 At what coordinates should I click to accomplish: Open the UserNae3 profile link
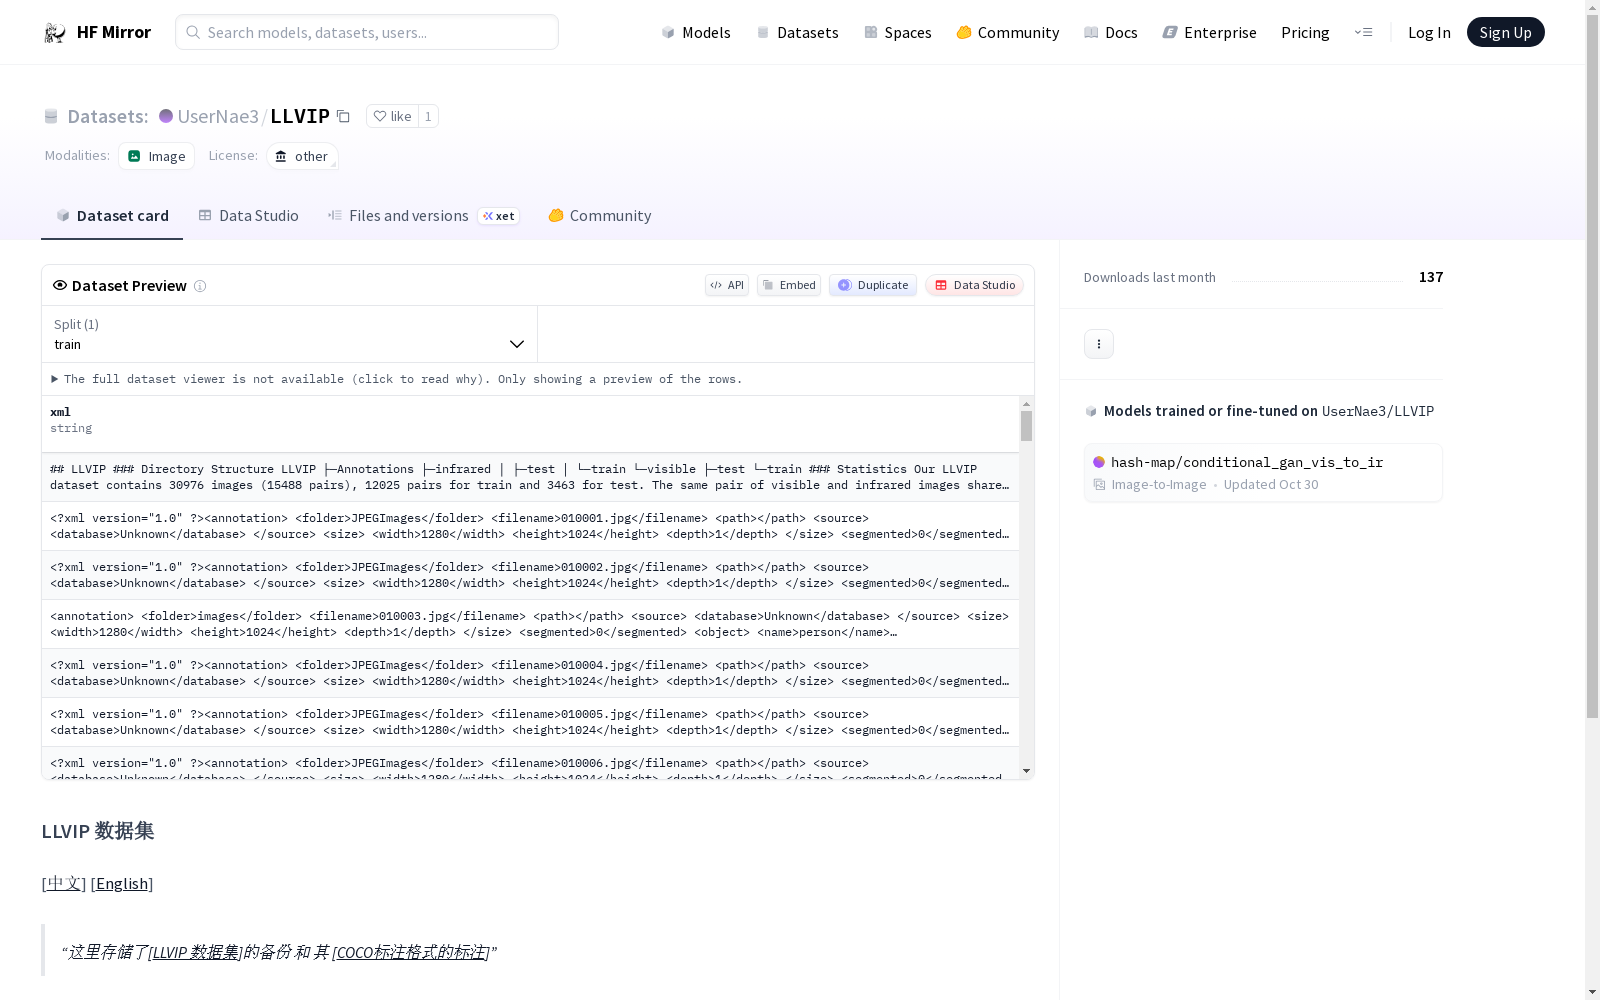(x=218, y=116)
